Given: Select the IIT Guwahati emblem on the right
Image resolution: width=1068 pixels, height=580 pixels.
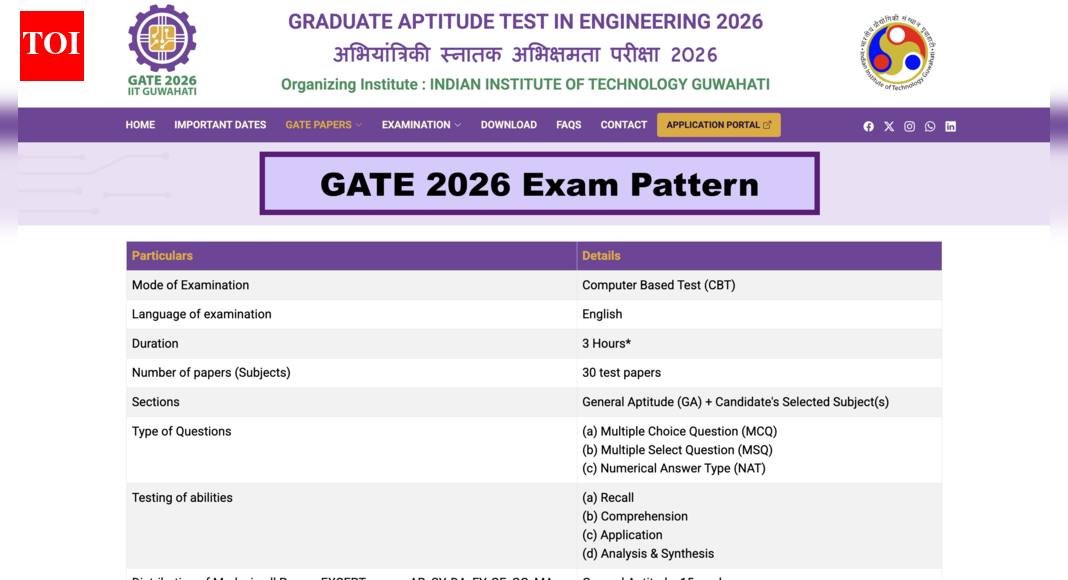Looking at the screenshot, I should point(897,53).
